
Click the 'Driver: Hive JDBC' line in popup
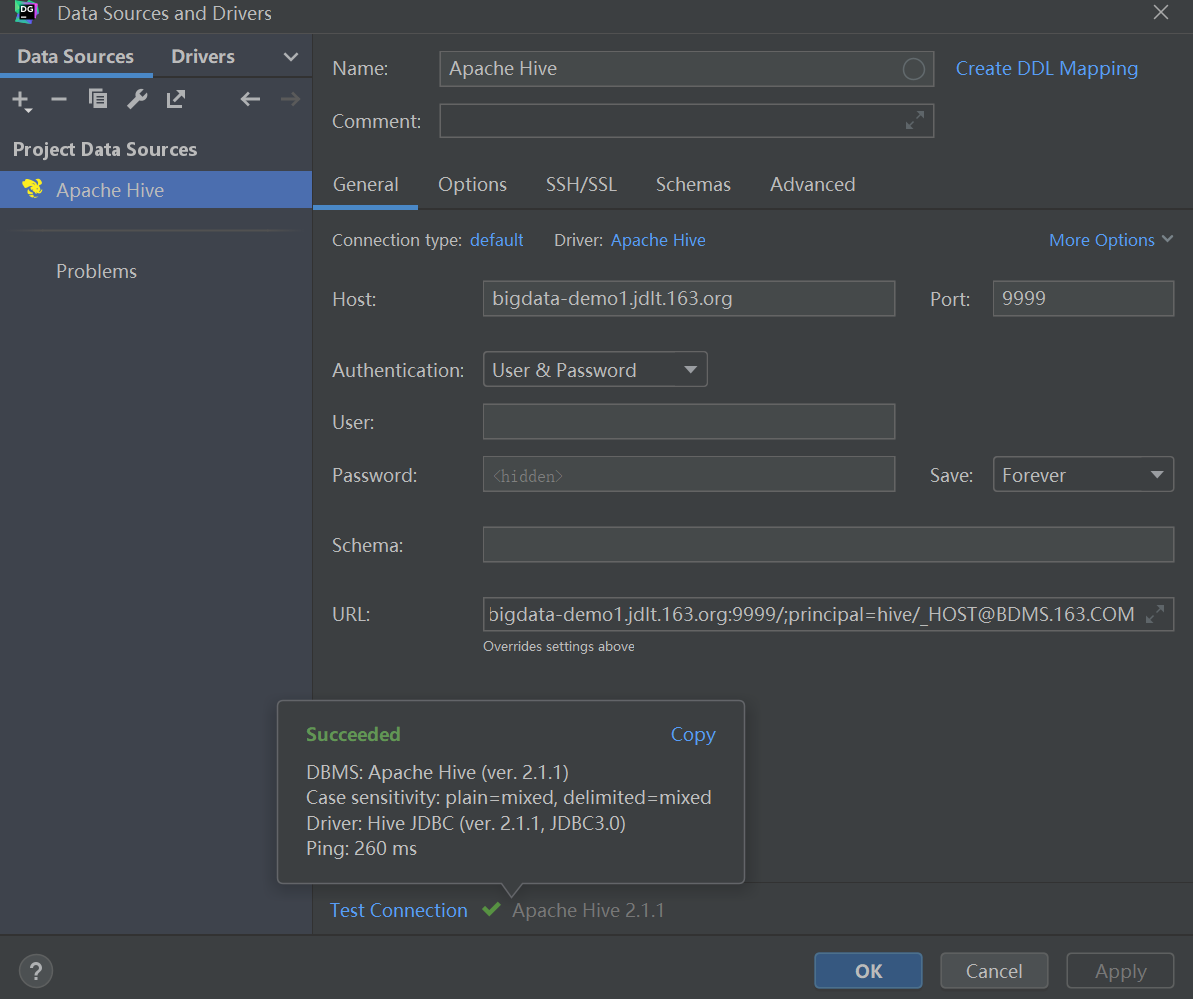pos(466,823)
